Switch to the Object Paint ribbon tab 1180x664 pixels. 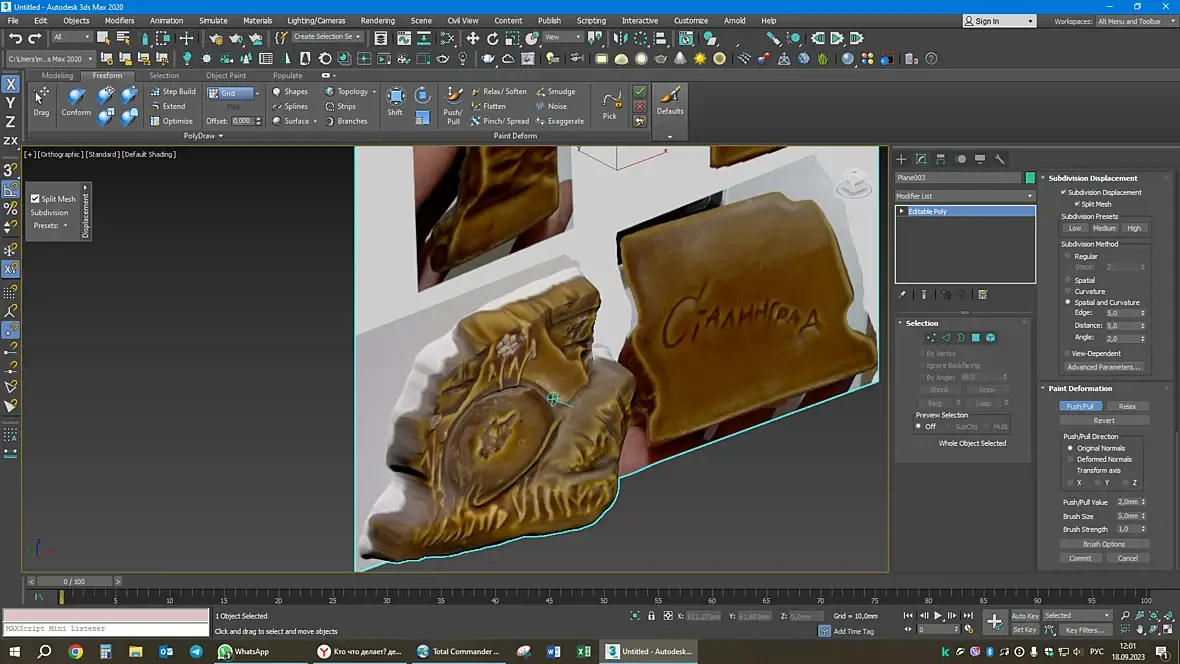coord(226,76)
